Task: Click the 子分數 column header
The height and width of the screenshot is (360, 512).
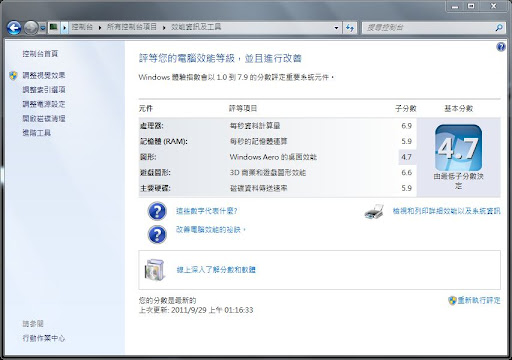Action: pos(406,108)
